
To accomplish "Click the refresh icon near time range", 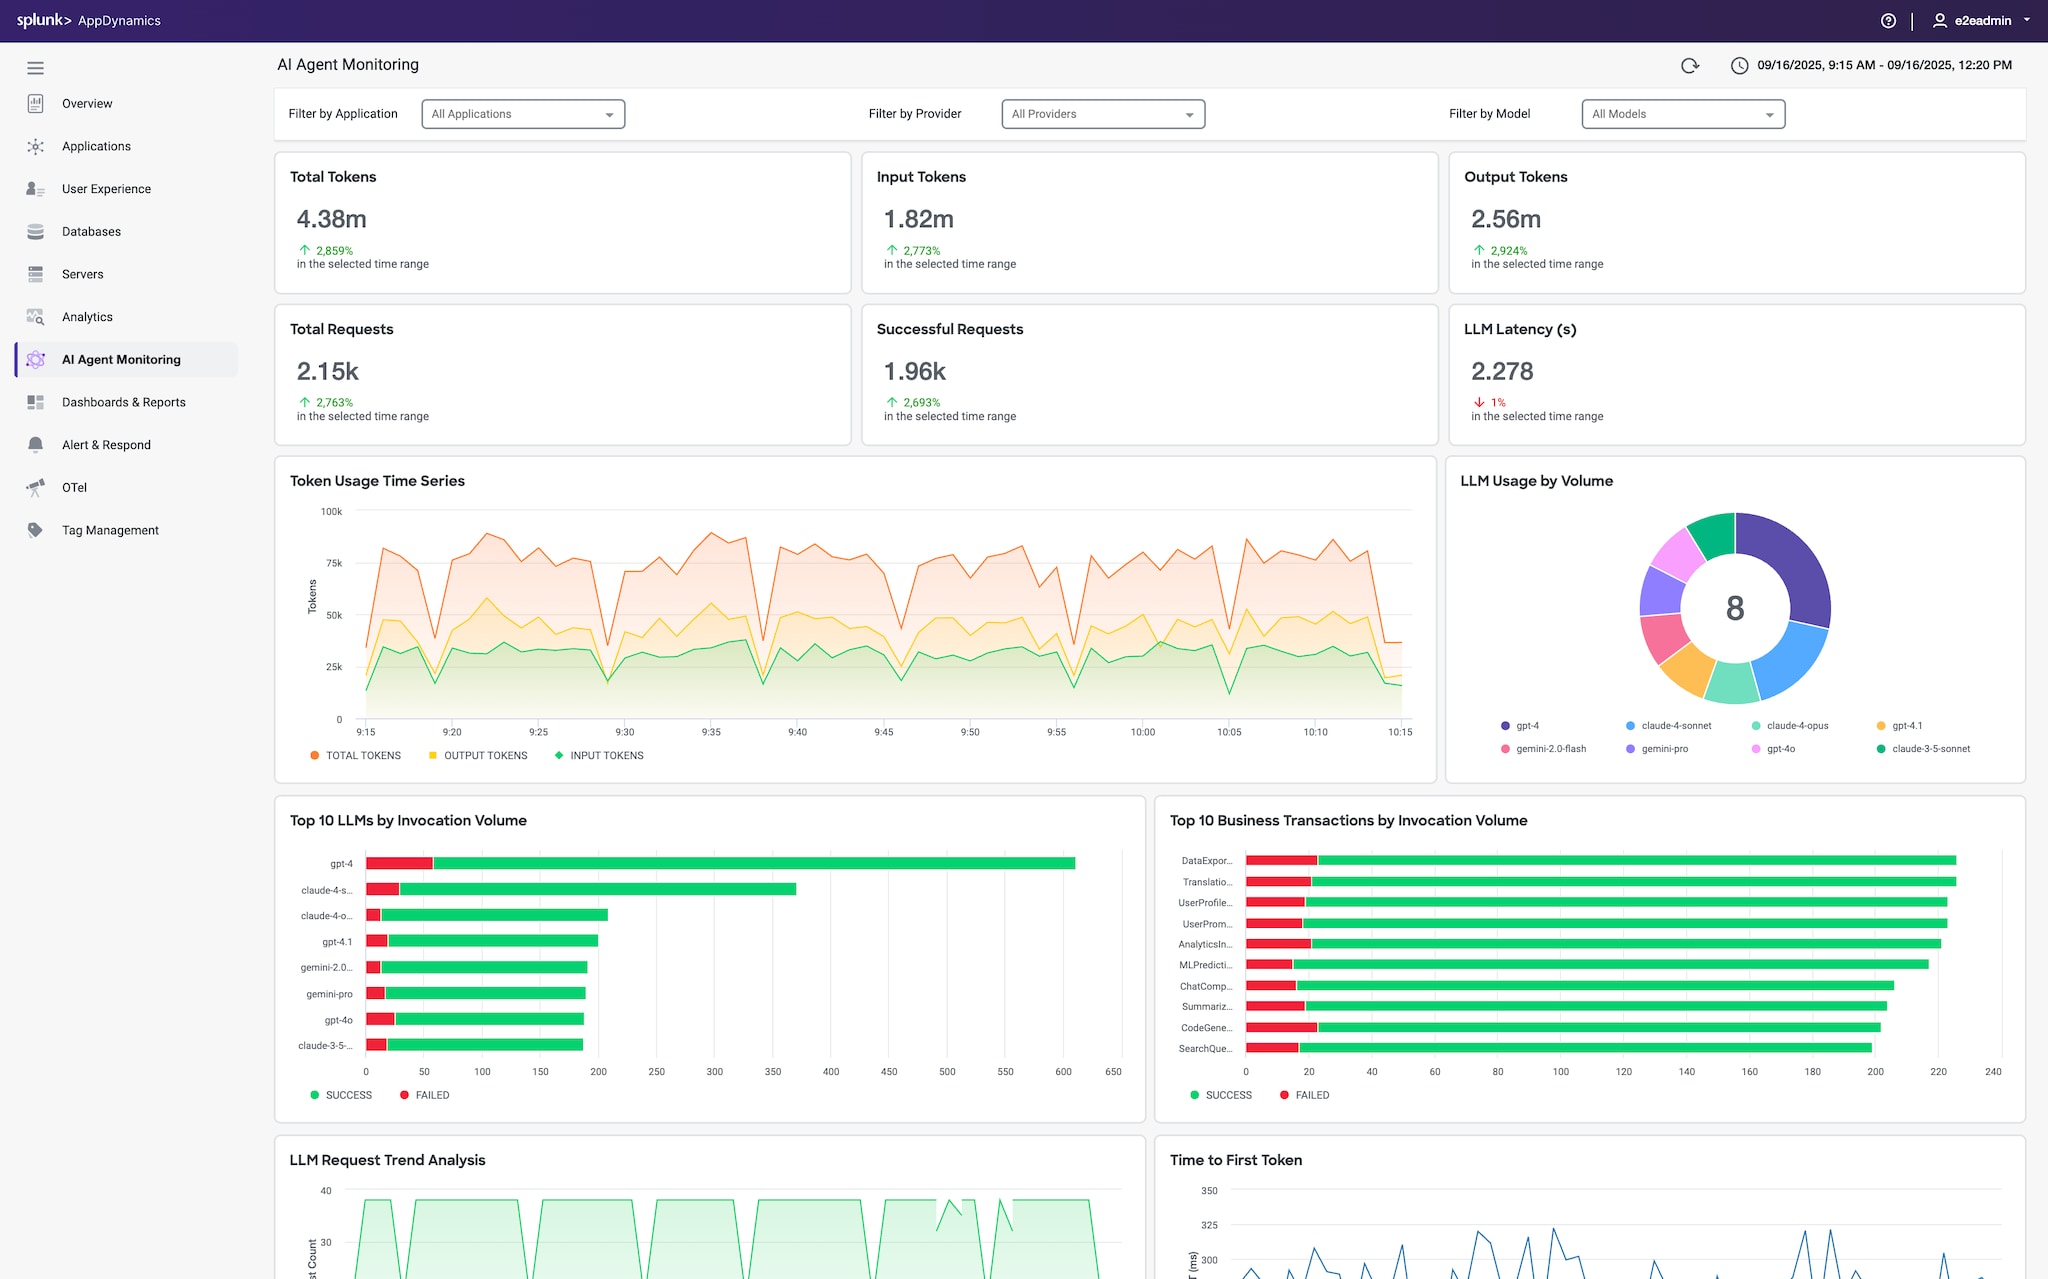I will [x=1690, y=66].
